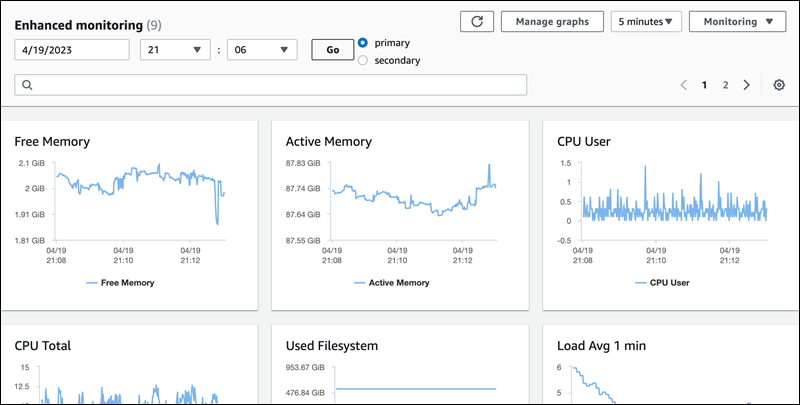Click the Manage graphs button

coord(551,21)
